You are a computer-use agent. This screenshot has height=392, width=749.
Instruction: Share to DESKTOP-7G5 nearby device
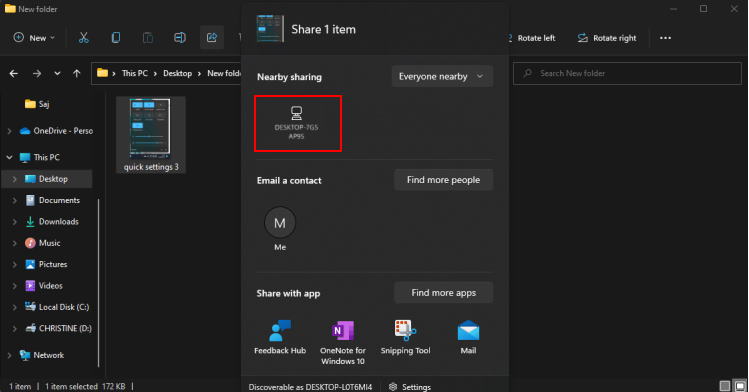pos(298,124)
